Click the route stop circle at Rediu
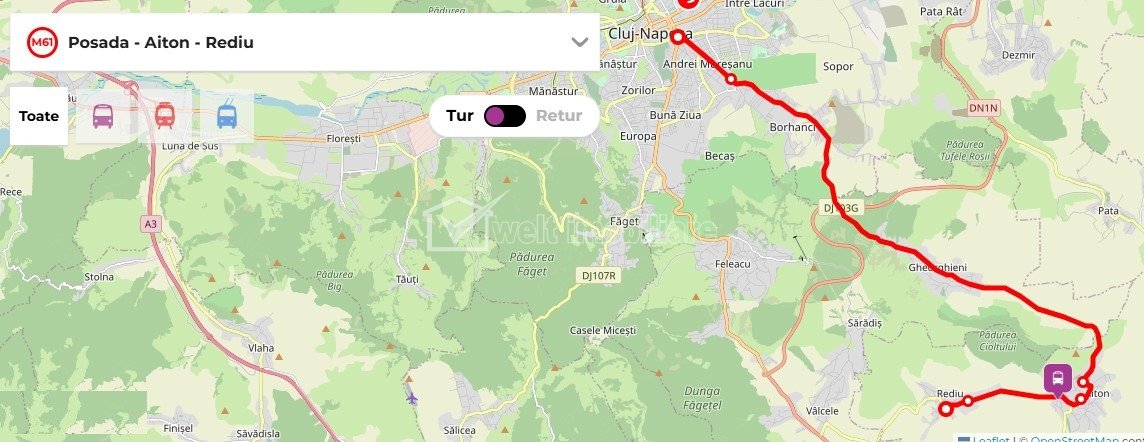This screenshot has height=442, width=1144. pyautogui.click(x=946, y=409)
